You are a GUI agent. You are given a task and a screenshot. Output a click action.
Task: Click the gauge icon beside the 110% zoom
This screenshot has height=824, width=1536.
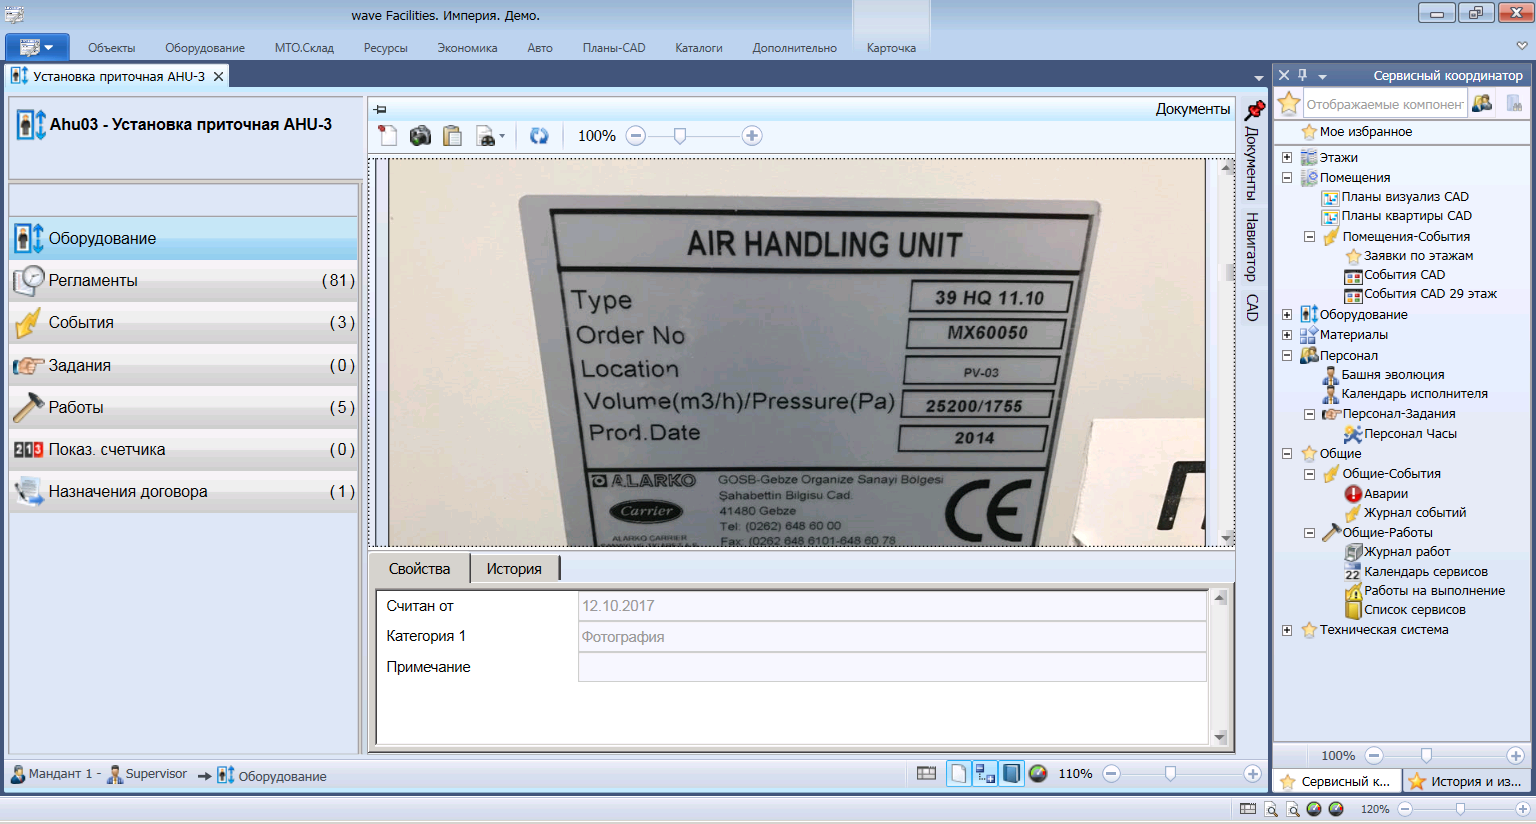point(1038,773)
